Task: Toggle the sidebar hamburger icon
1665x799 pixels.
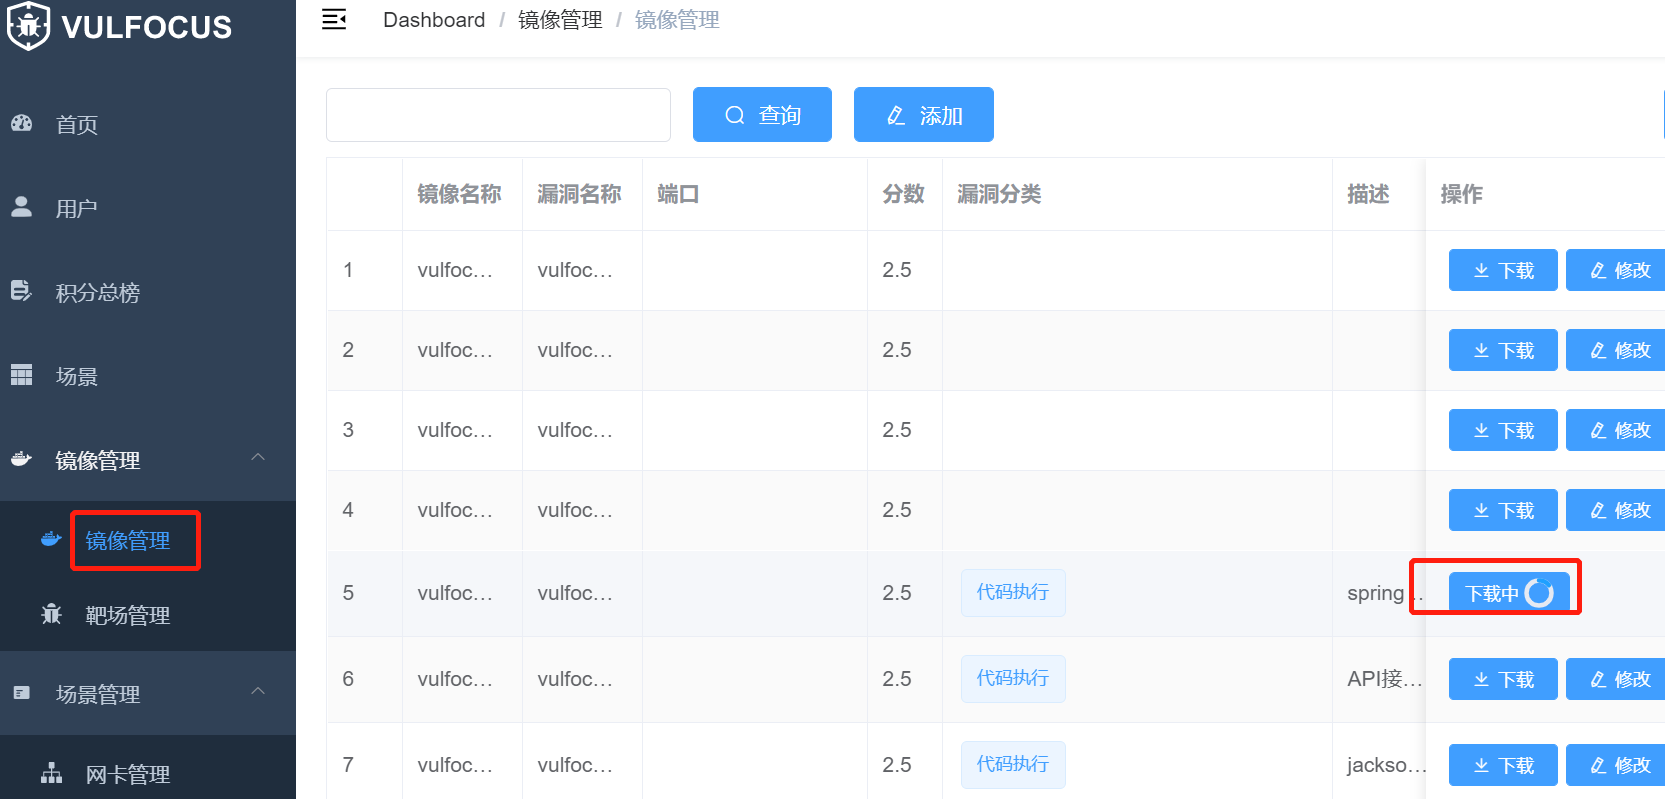Action: pos(334,19)
